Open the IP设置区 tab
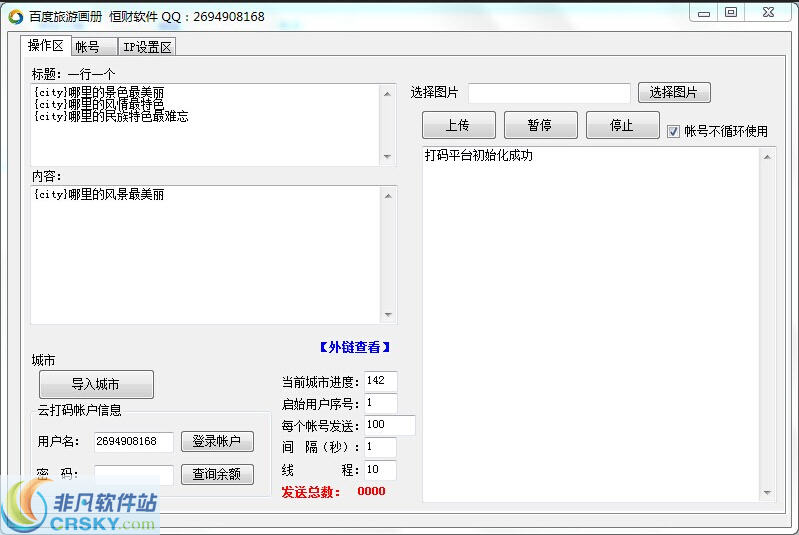The width and height of the screenshot is (799, 535). (147, 47)
